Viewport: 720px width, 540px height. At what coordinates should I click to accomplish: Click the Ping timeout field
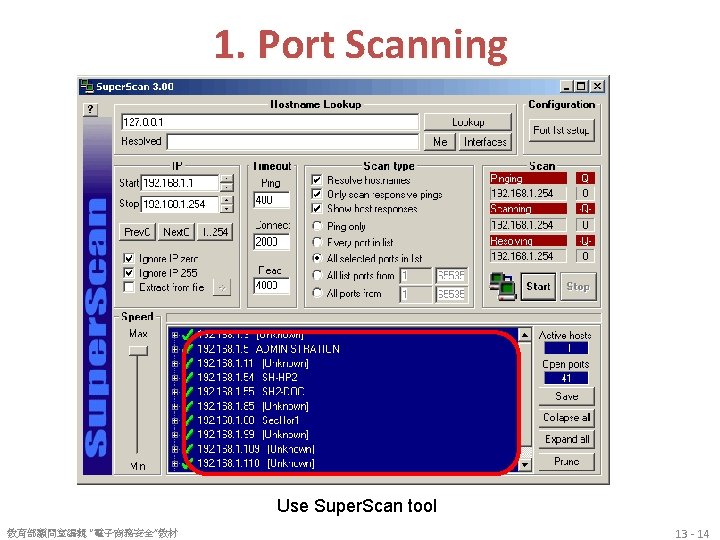point(271,200)
